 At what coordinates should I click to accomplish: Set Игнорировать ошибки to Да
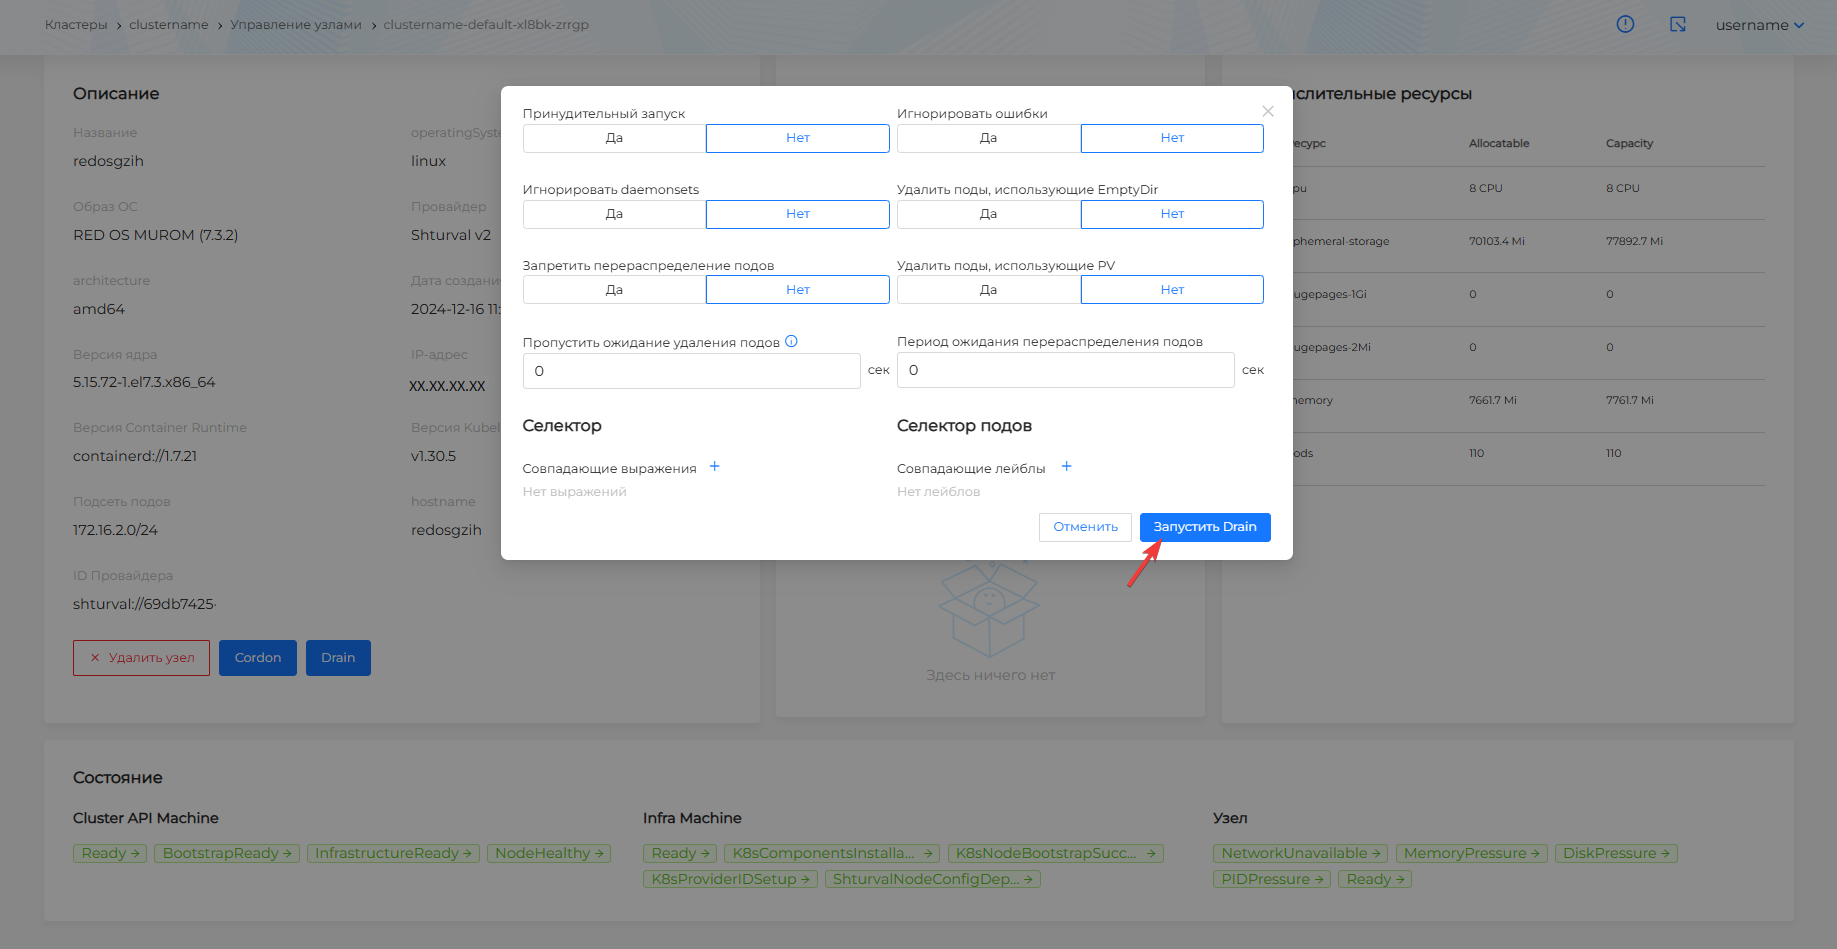988,138
